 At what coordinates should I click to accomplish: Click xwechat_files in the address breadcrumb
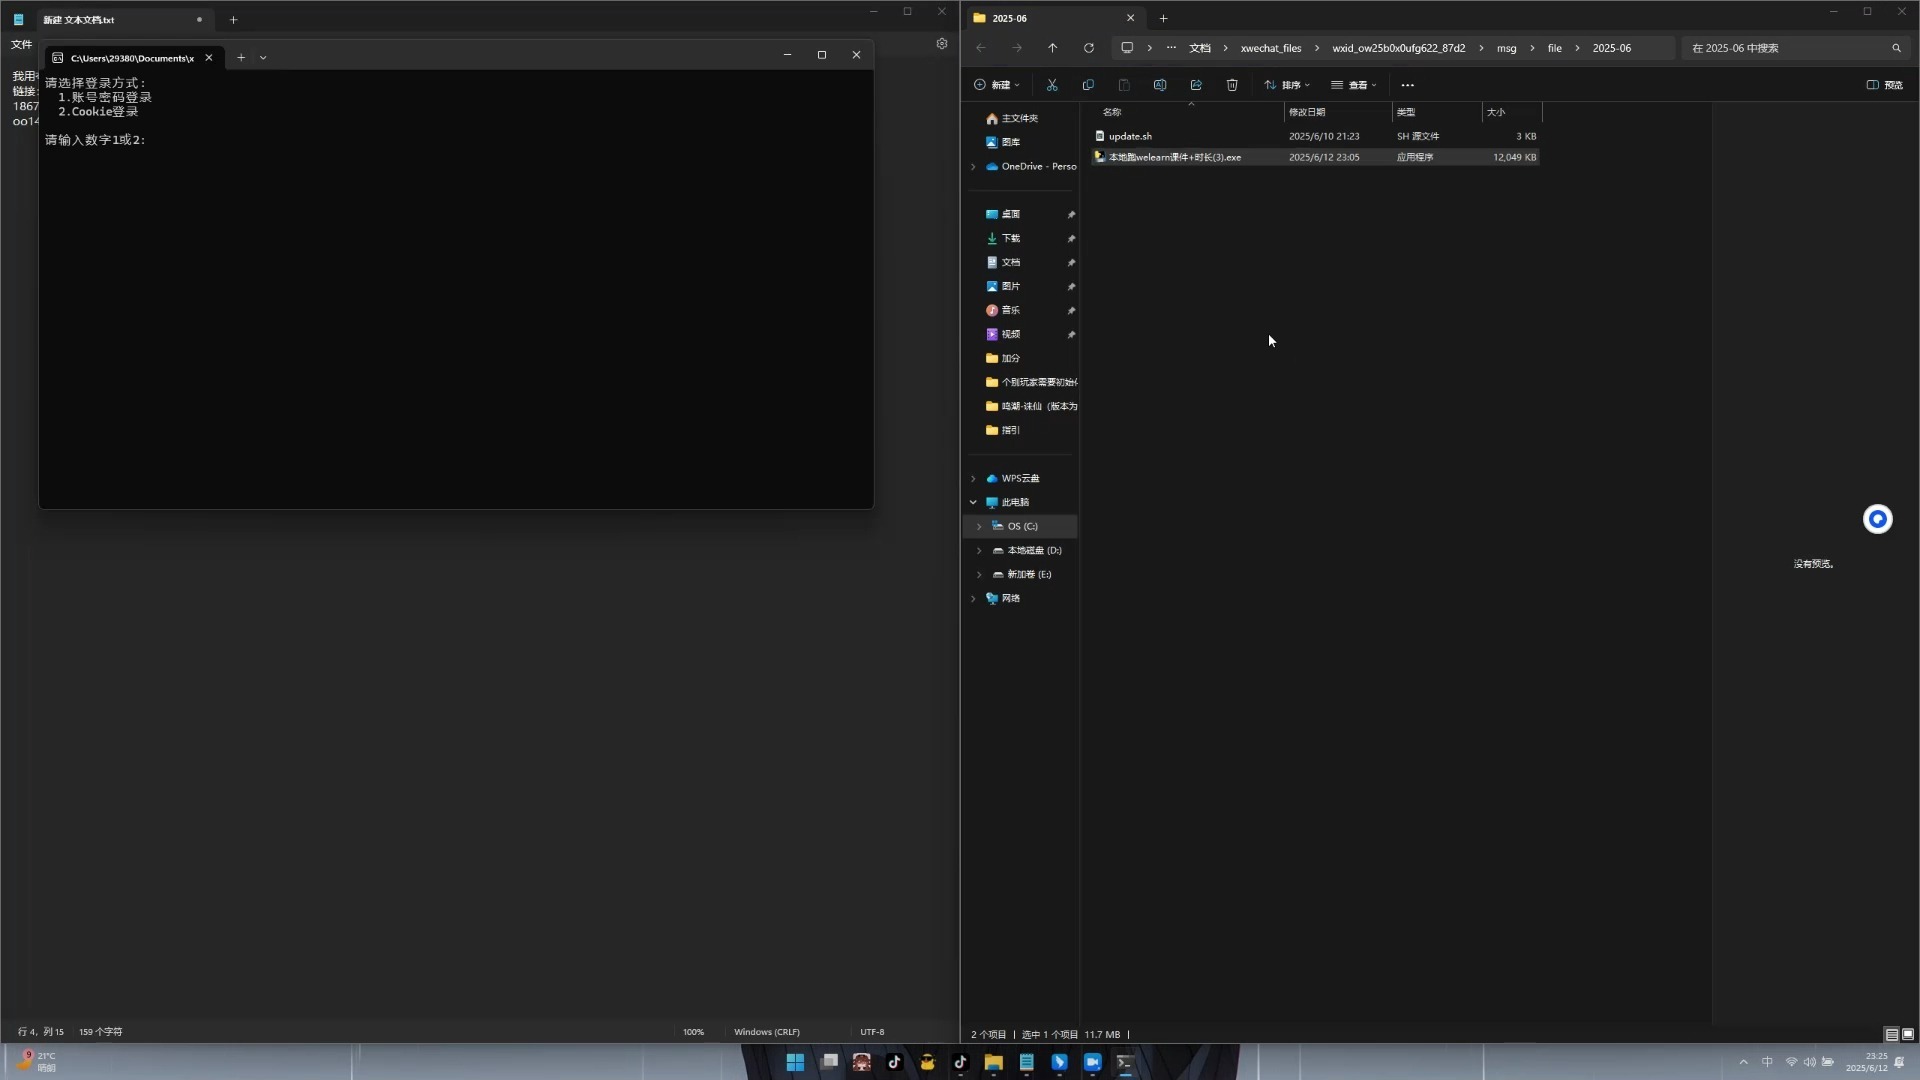point(1271,48)
